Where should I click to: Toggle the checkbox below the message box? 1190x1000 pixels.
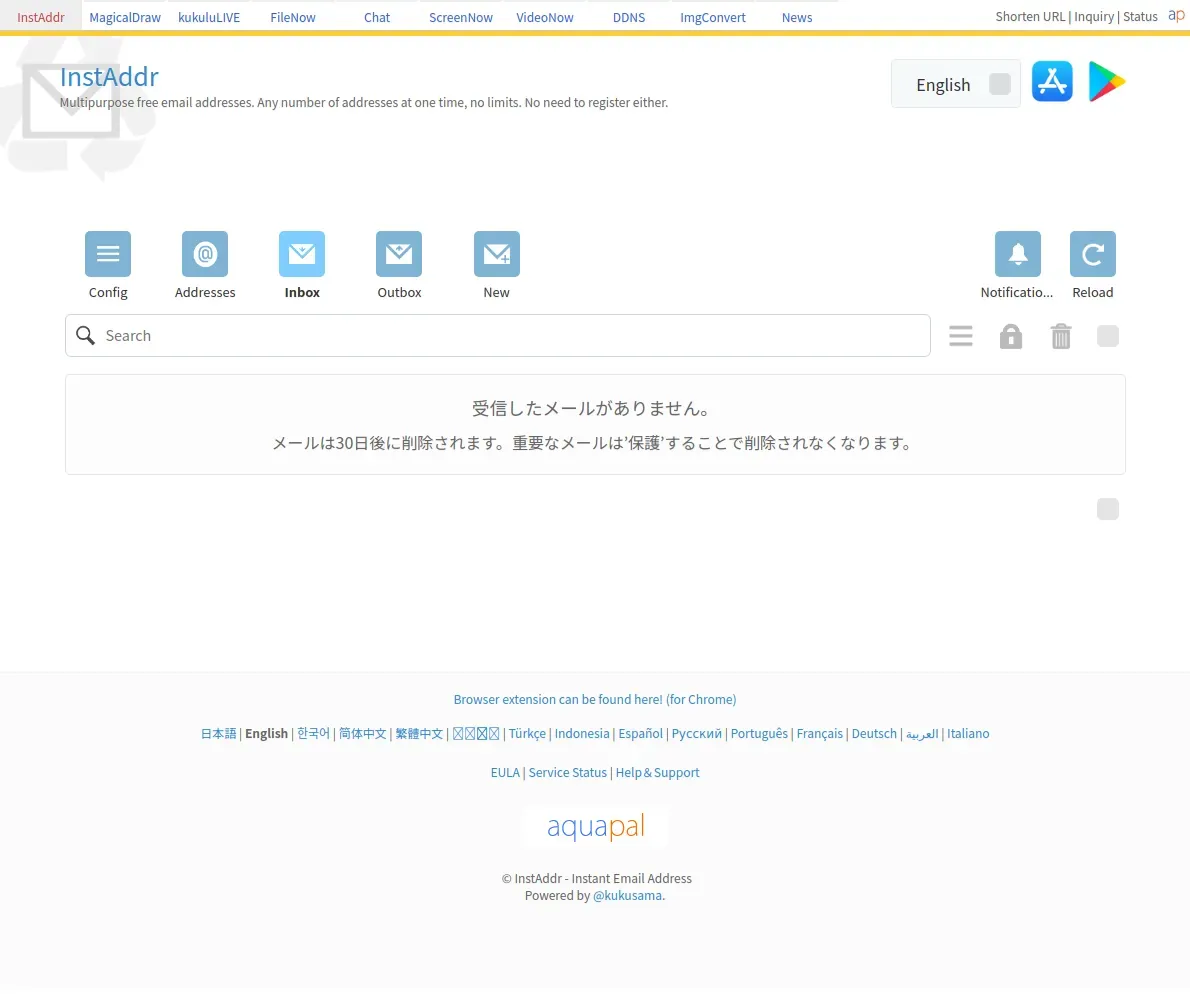(x=1108, y=509)
